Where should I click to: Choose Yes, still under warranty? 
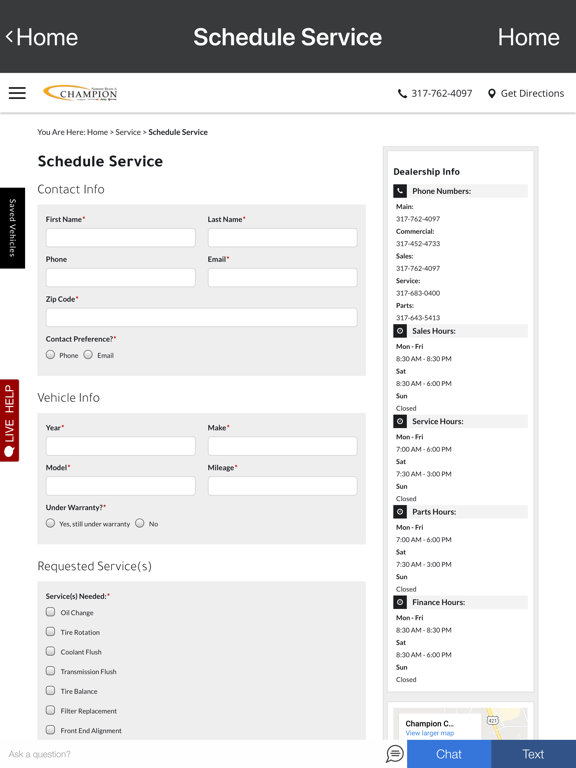point(50,523)
